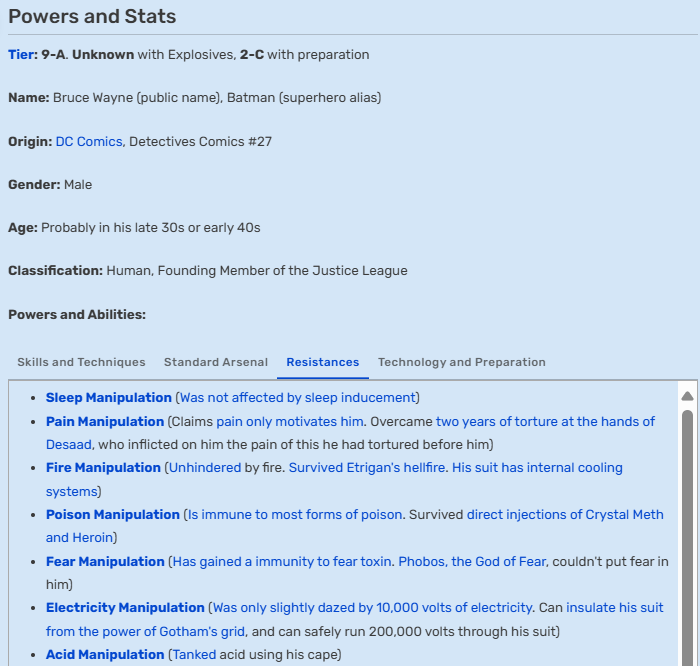Screen dimensions: 700x666
Task: Open Pain Manipulation link
Action: point(105,421)
